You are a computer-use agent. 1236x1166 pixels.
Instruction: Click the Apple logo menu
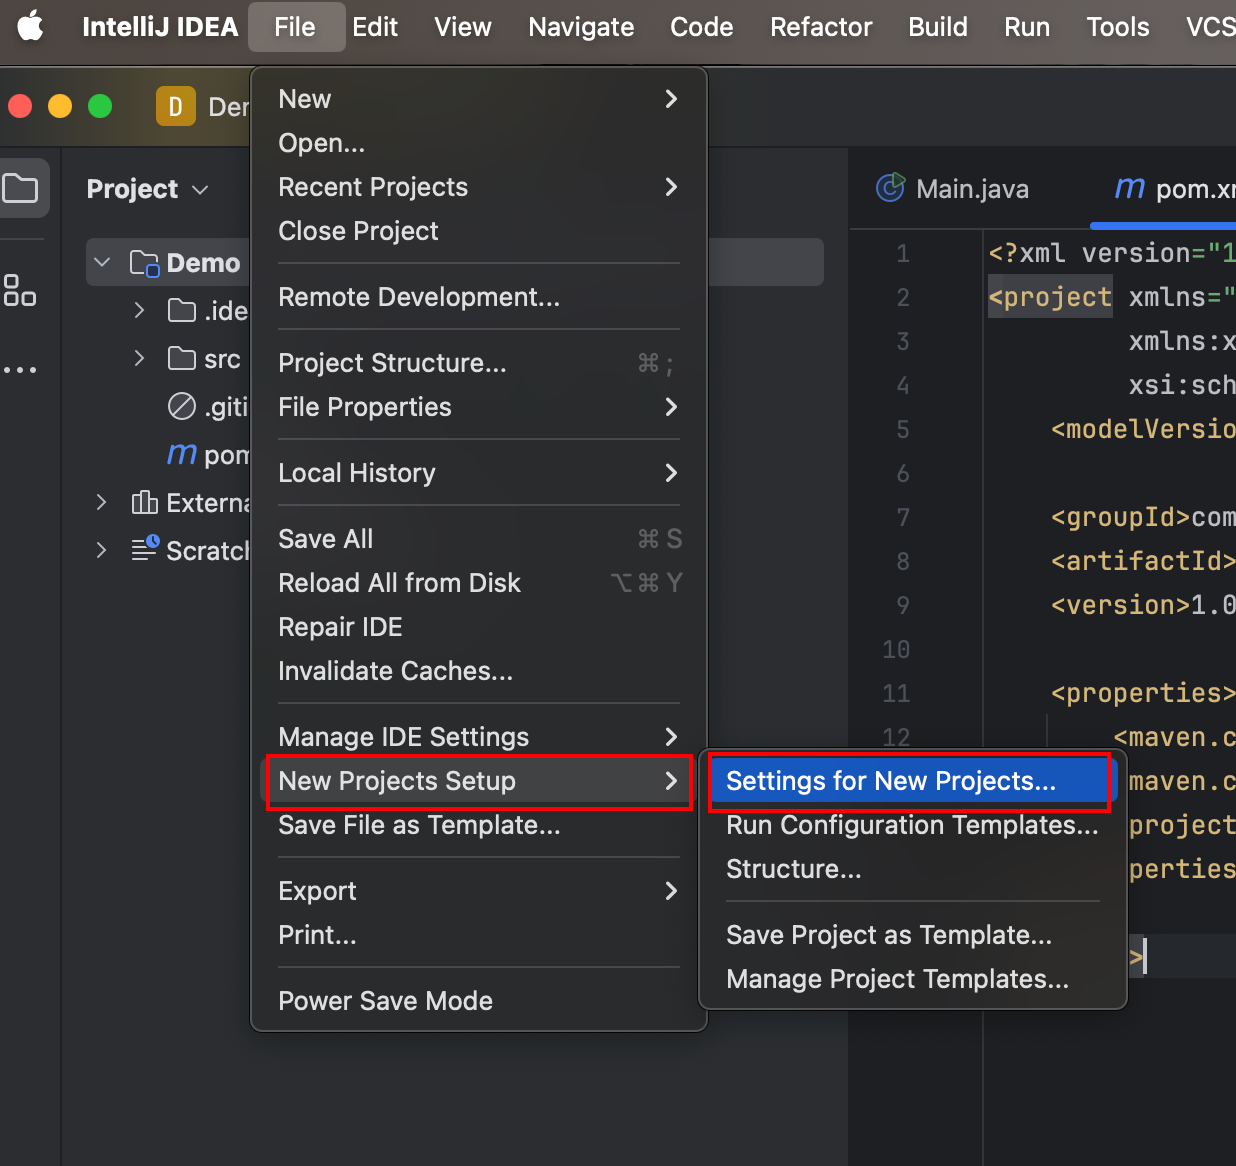coord(31,27)
